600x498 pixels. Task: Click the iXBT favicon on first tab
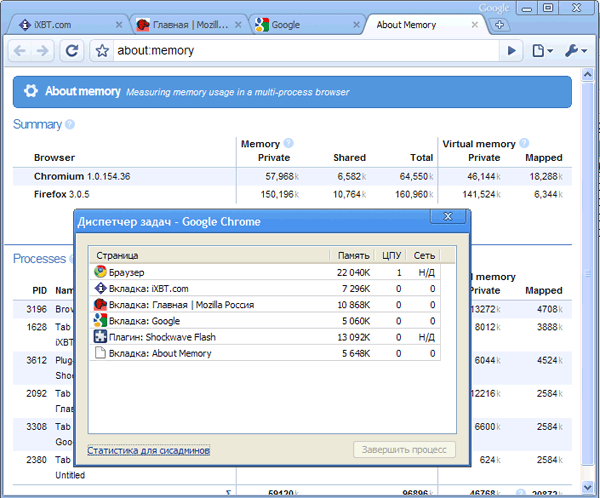point(25,25)
